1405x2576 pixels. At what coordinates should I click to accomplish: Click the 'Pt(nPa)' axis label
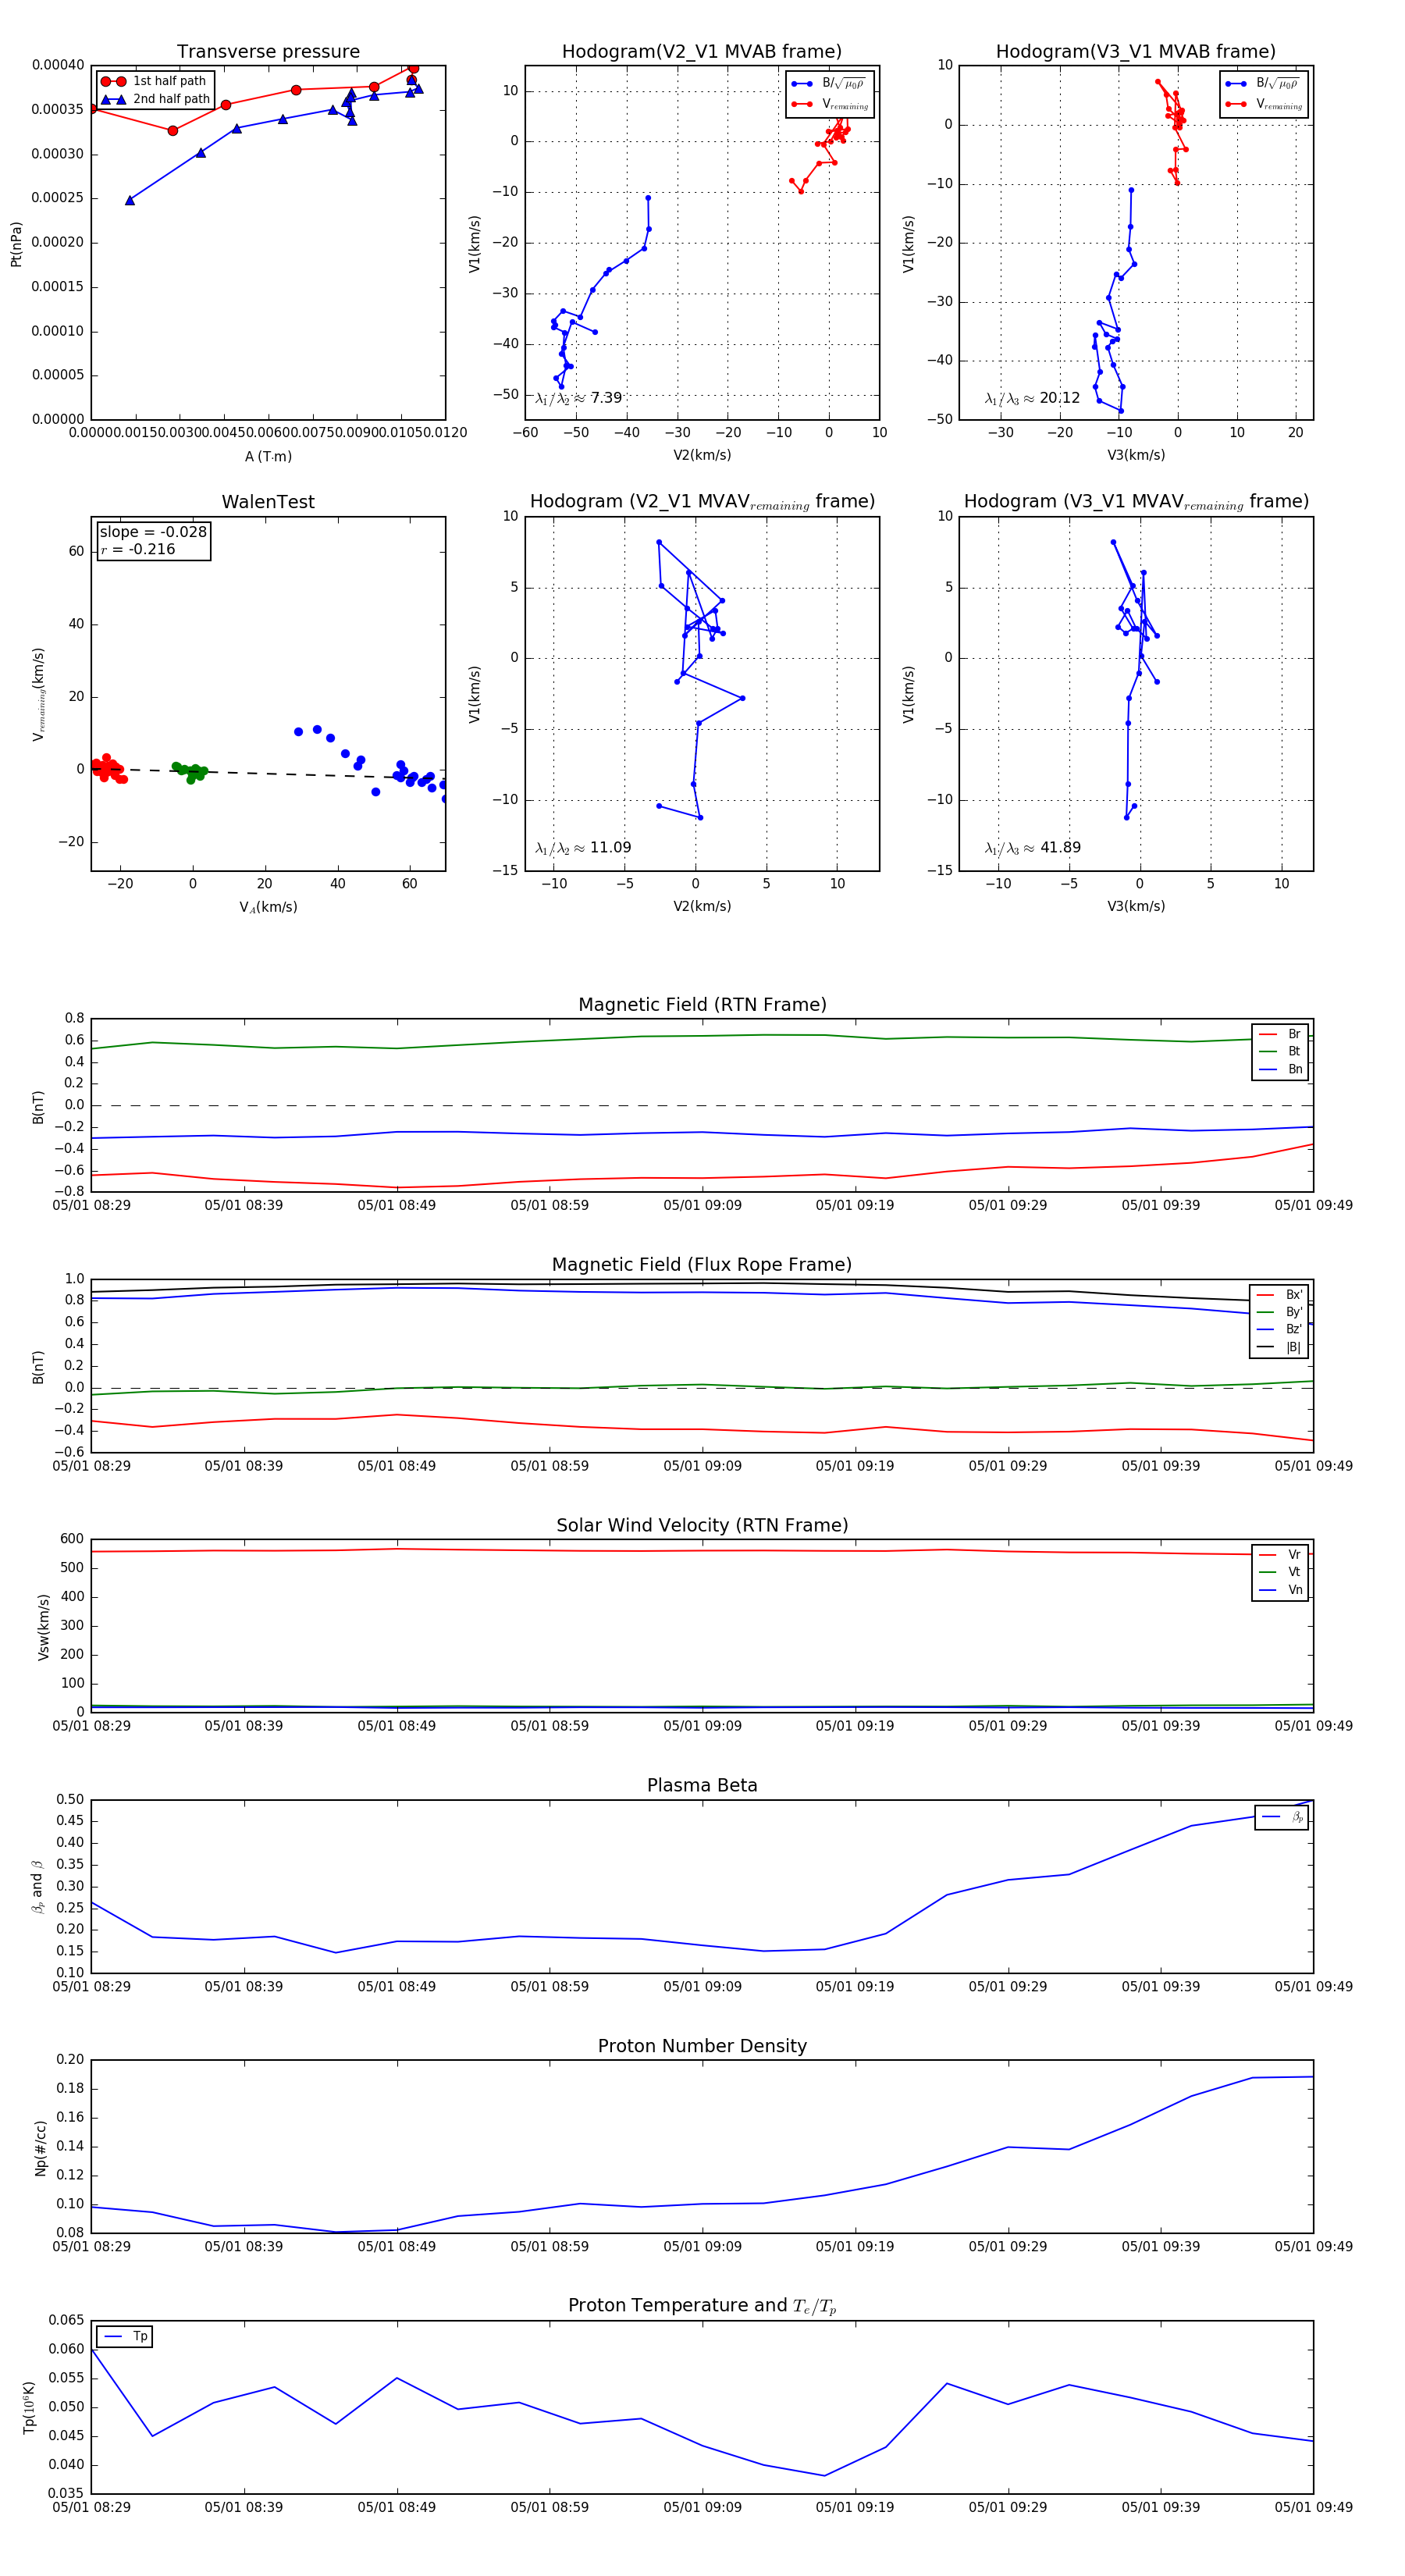coord(16,243)
